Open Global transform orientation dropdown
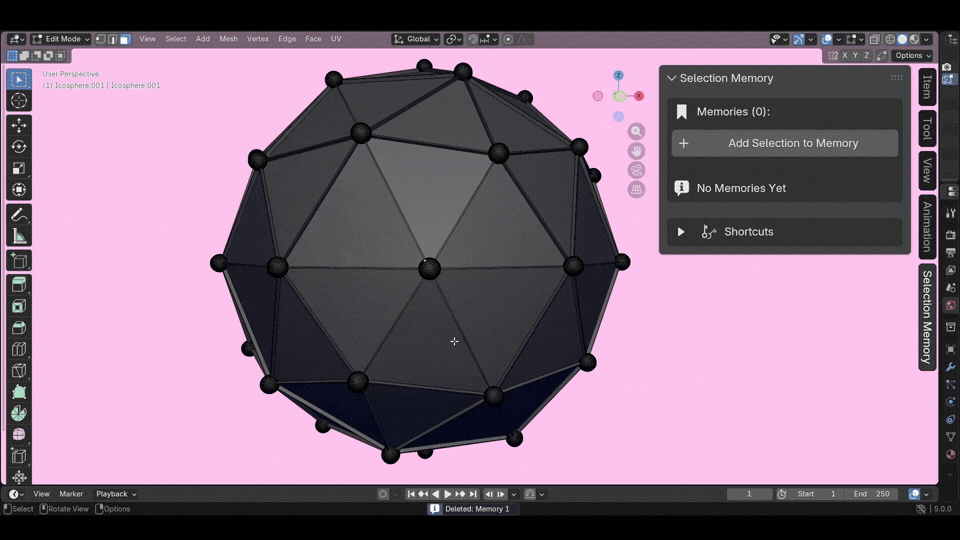 coord(416,39)
